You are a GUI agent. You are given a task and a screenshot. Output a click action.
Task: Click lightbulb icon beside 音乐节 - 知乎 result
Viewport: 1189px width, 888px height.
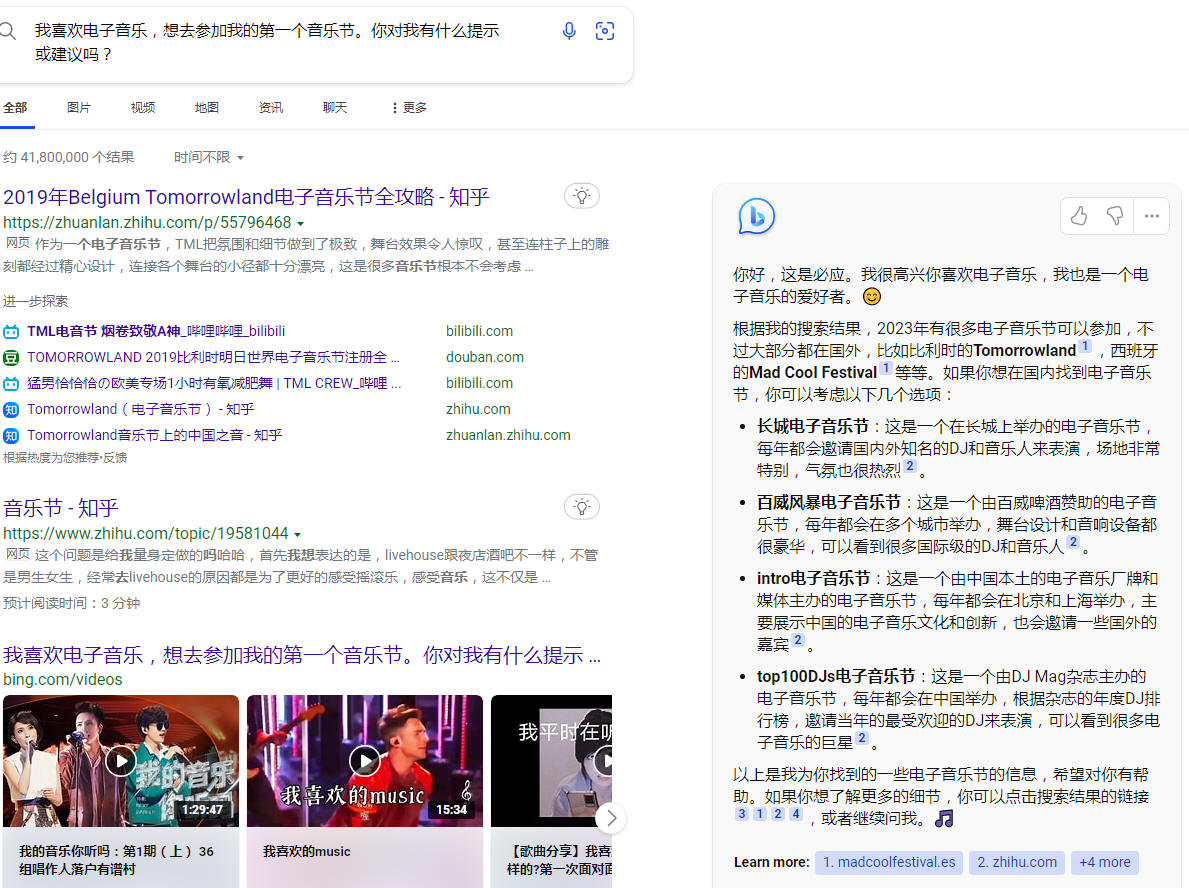tap(582, 507)
